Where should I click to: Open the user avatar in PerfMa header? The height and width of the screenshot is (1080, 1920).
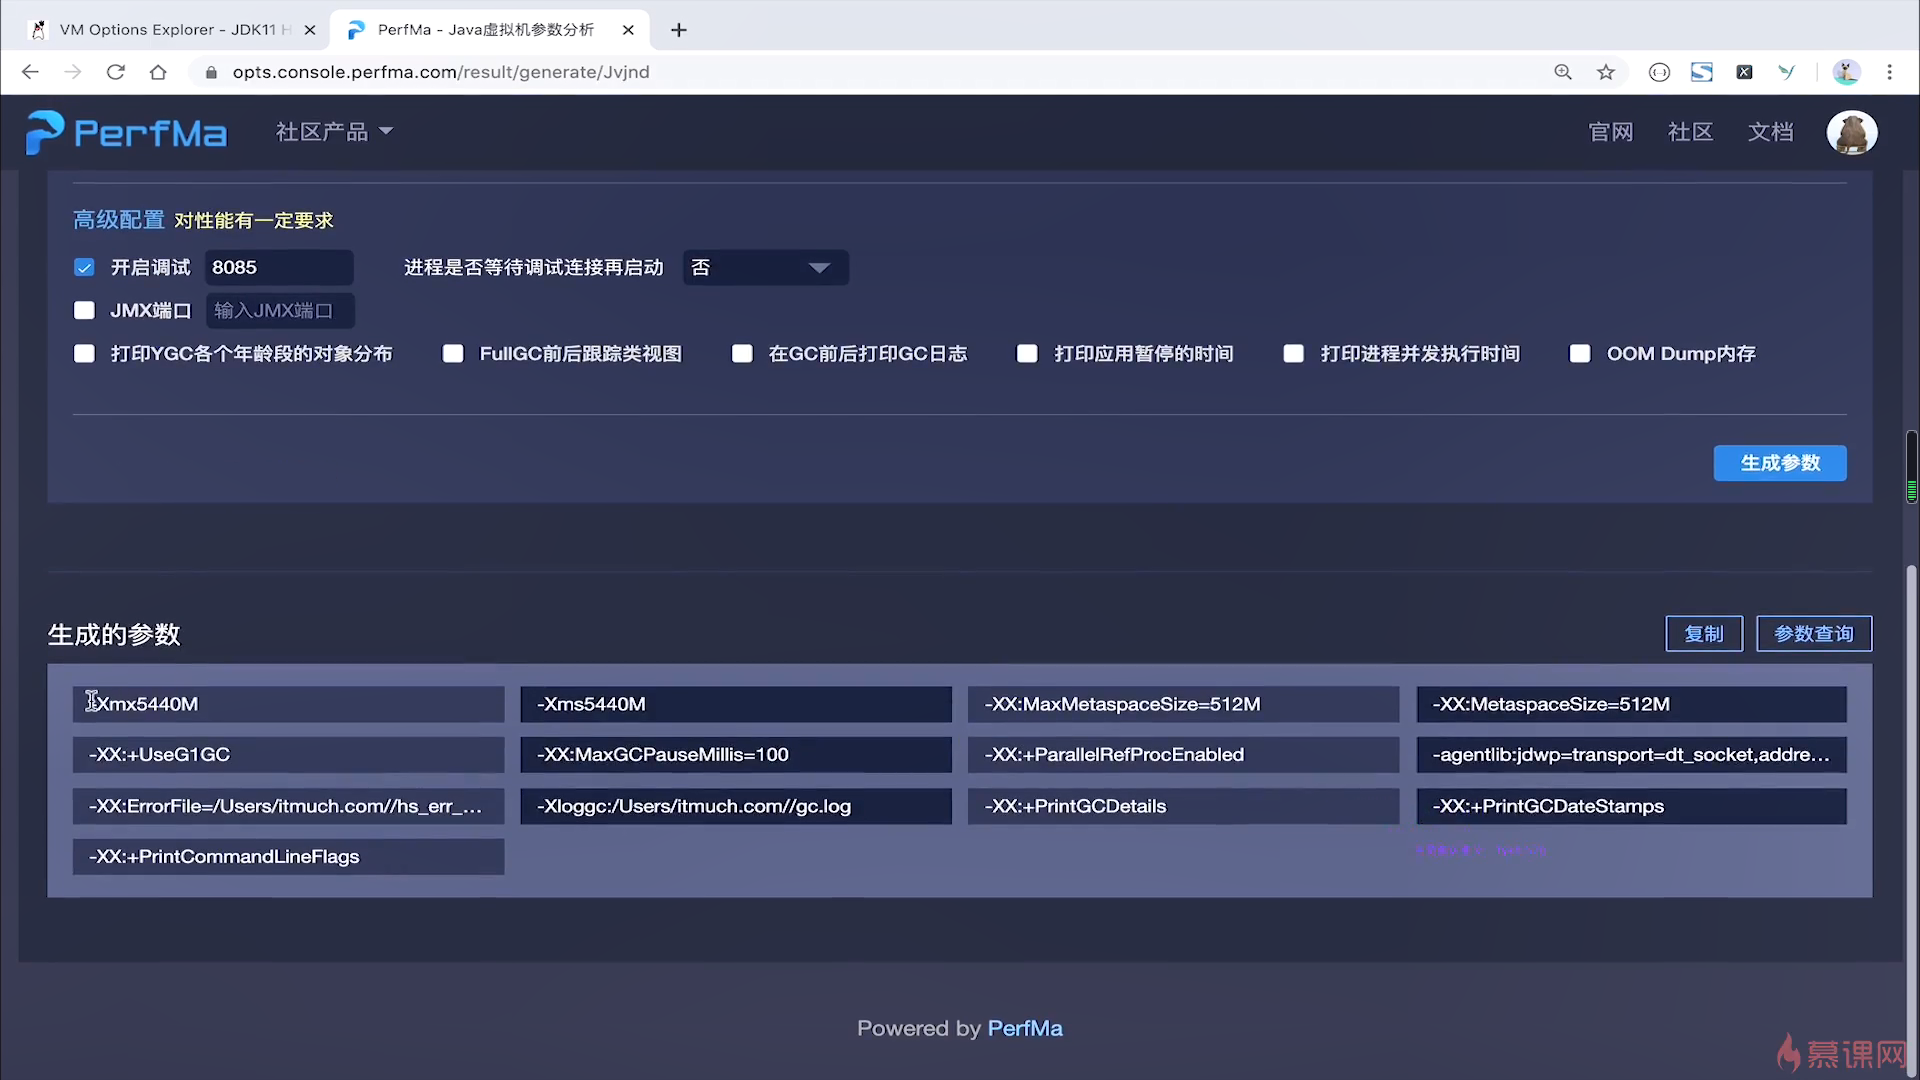point(1851,132)
